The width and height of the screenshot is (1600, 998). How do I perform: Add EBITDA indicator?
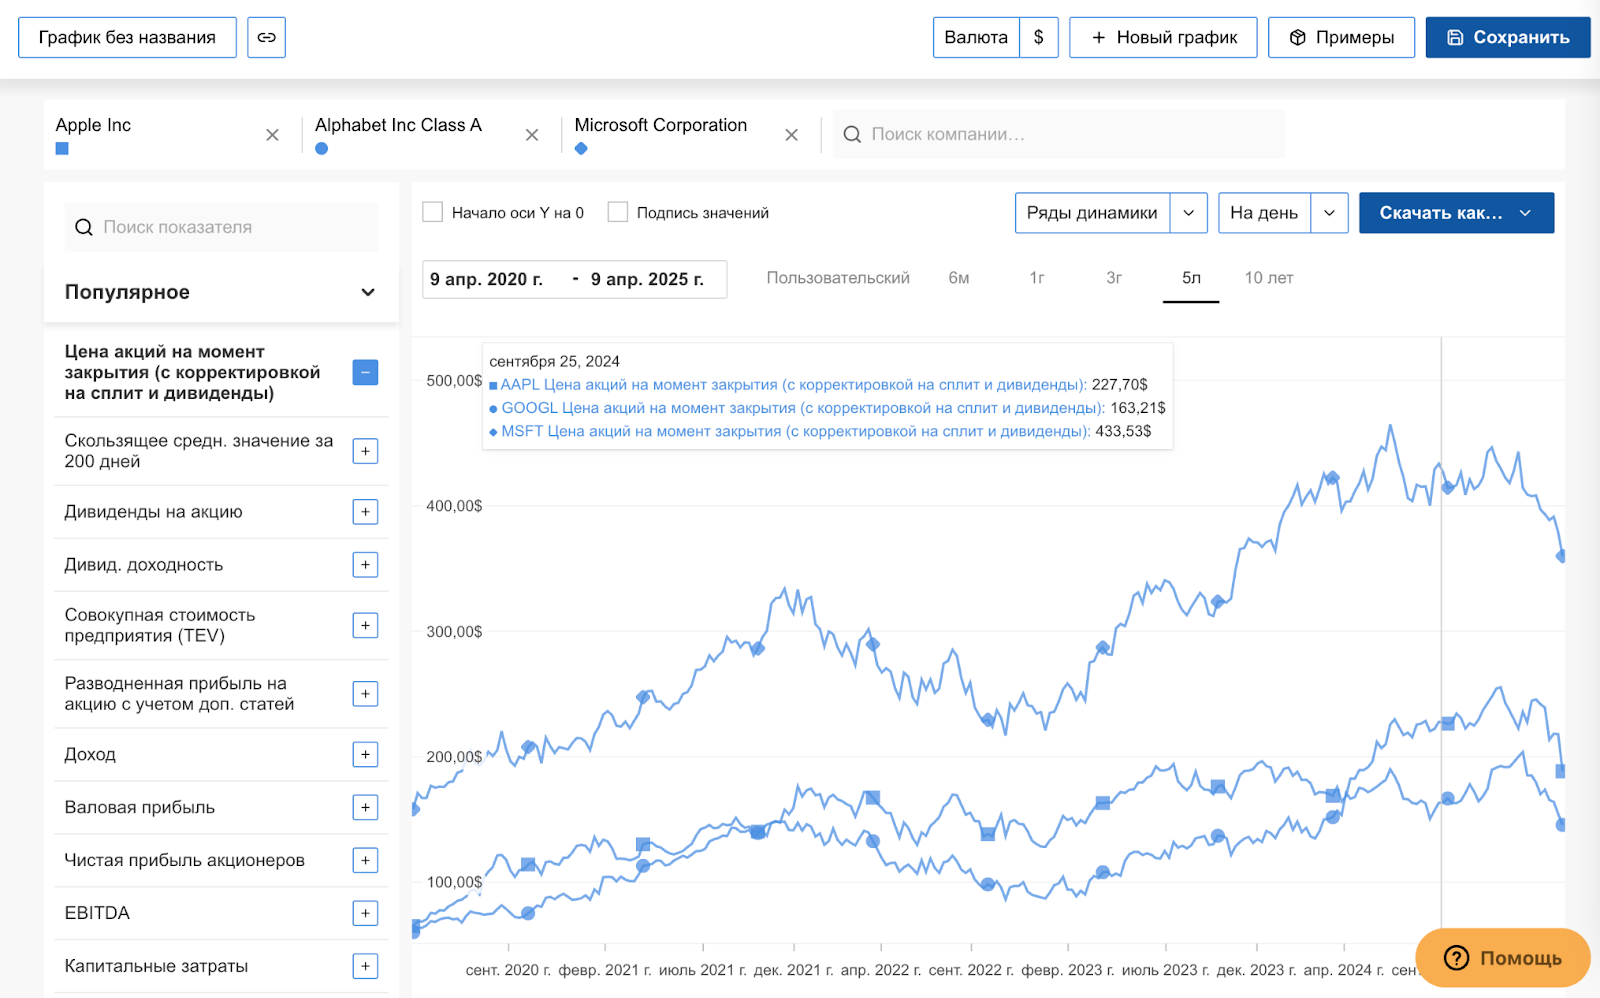[365, 913]
